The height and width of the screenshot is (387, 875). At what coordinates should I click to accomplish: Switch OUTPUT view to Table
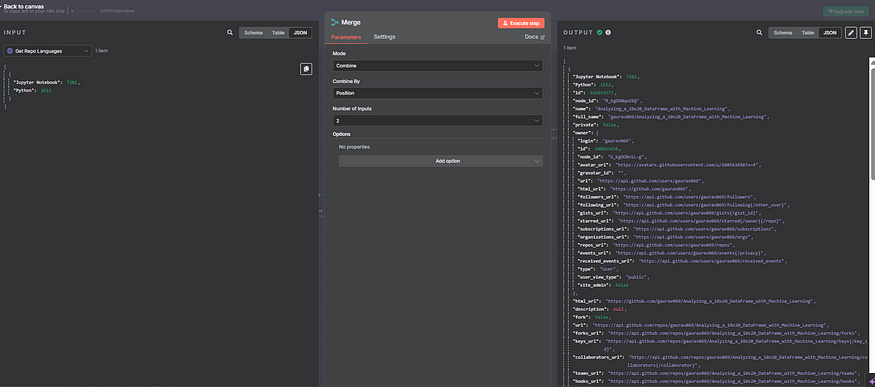coord(807,33)
